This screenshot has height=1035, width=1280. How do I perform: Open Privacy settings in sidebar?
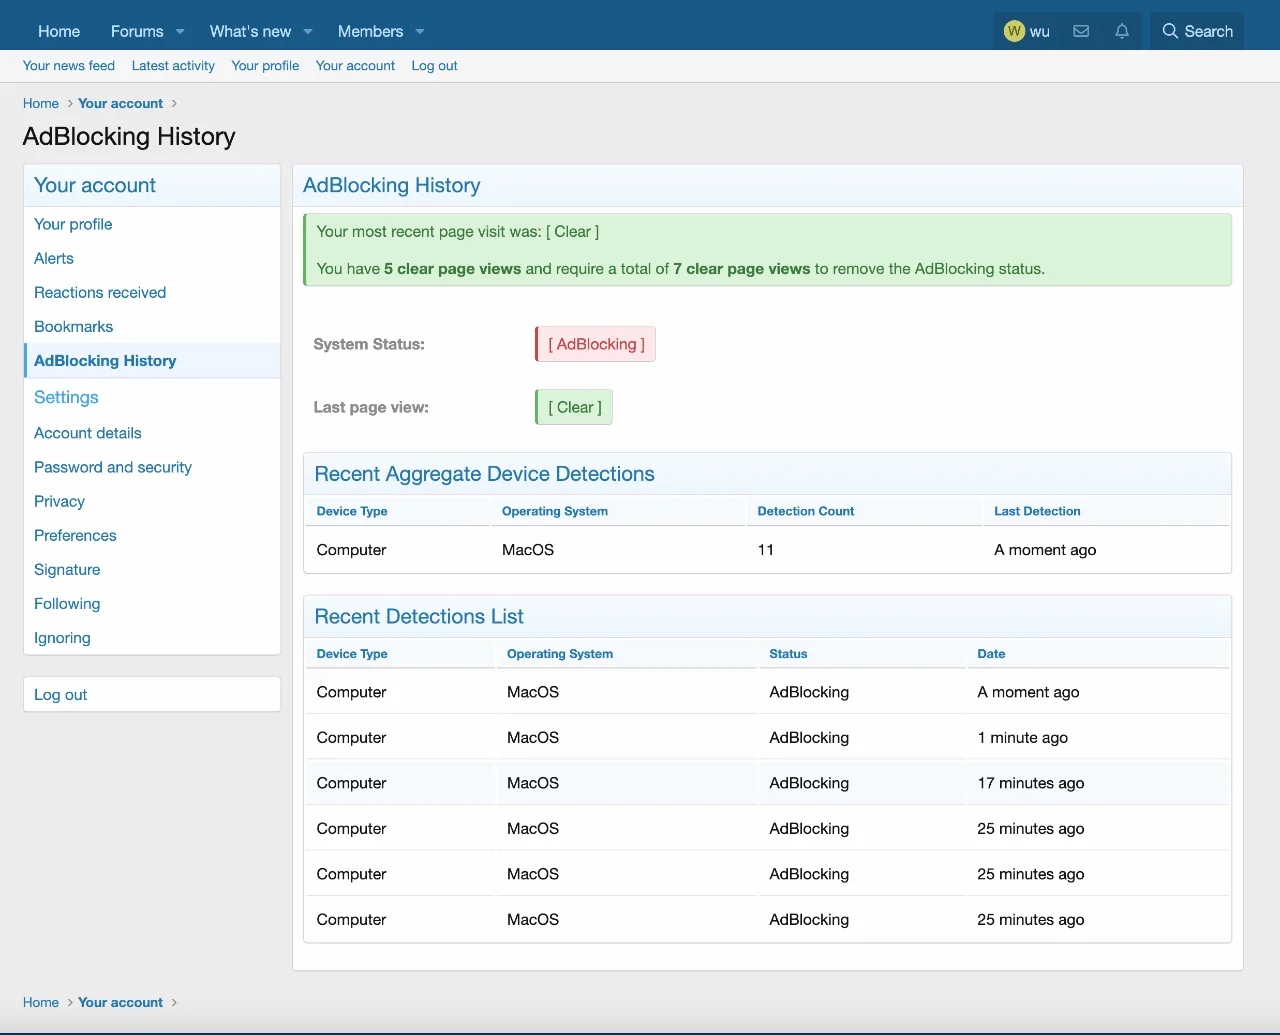click(x=59, y=502)
